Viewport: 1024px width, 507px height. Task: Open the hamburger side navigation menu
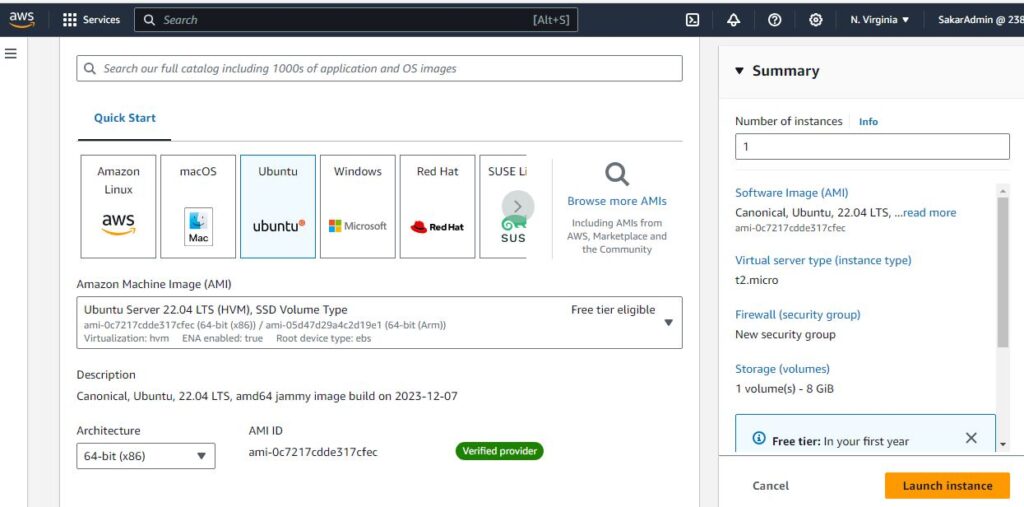[x=10, y=54]
